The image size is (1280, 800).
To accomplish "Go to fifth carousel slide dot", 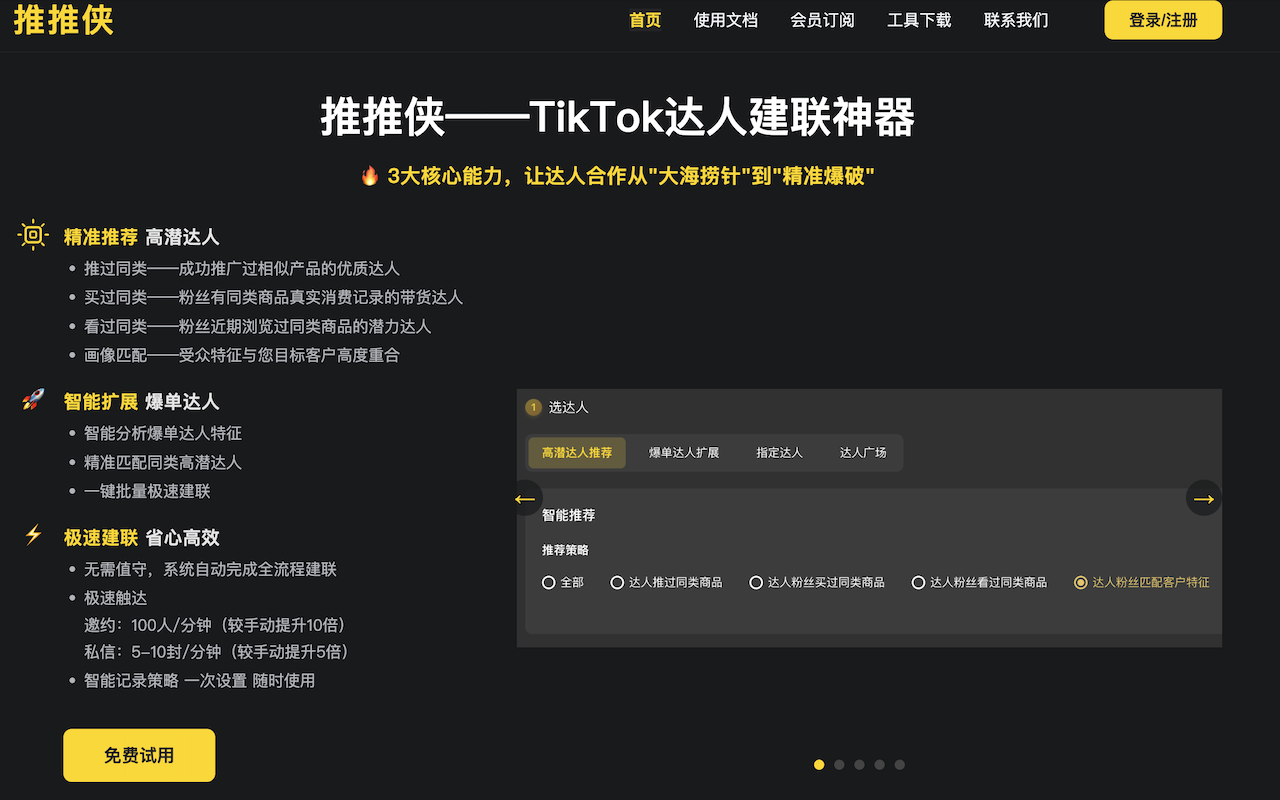I will pos(899,765).
